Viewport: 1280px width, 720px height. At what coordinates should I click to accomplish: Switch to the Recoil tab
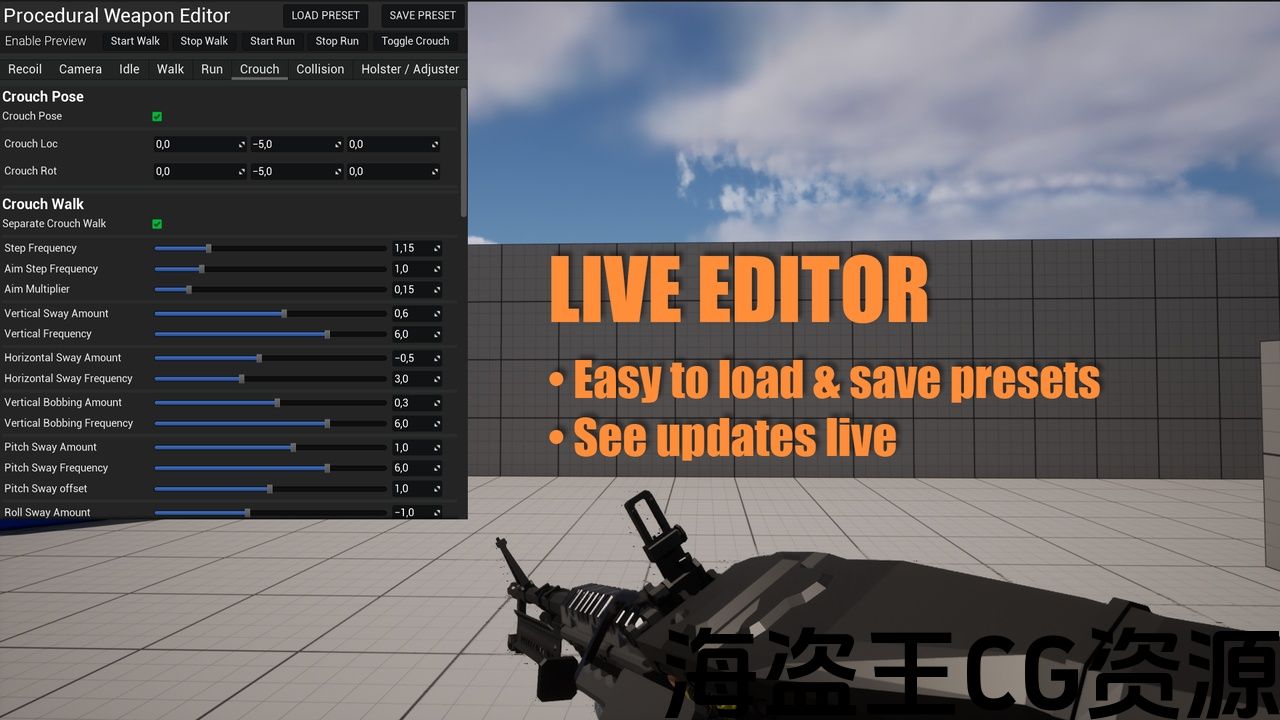[x=25, y=69]
